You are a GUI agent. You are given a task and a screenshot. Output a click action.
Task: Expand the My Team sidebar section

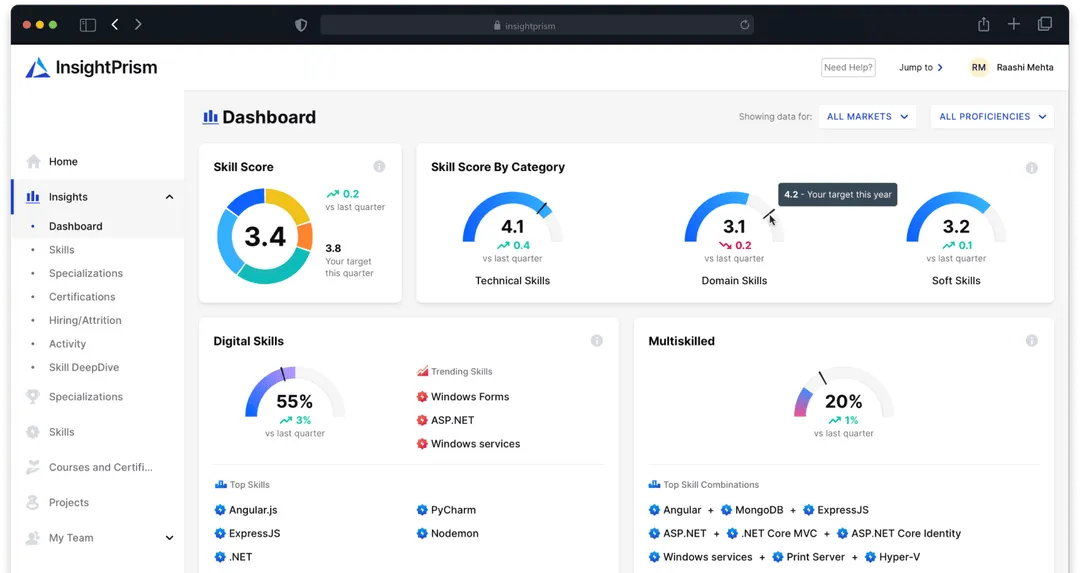[x=169, y=538]
